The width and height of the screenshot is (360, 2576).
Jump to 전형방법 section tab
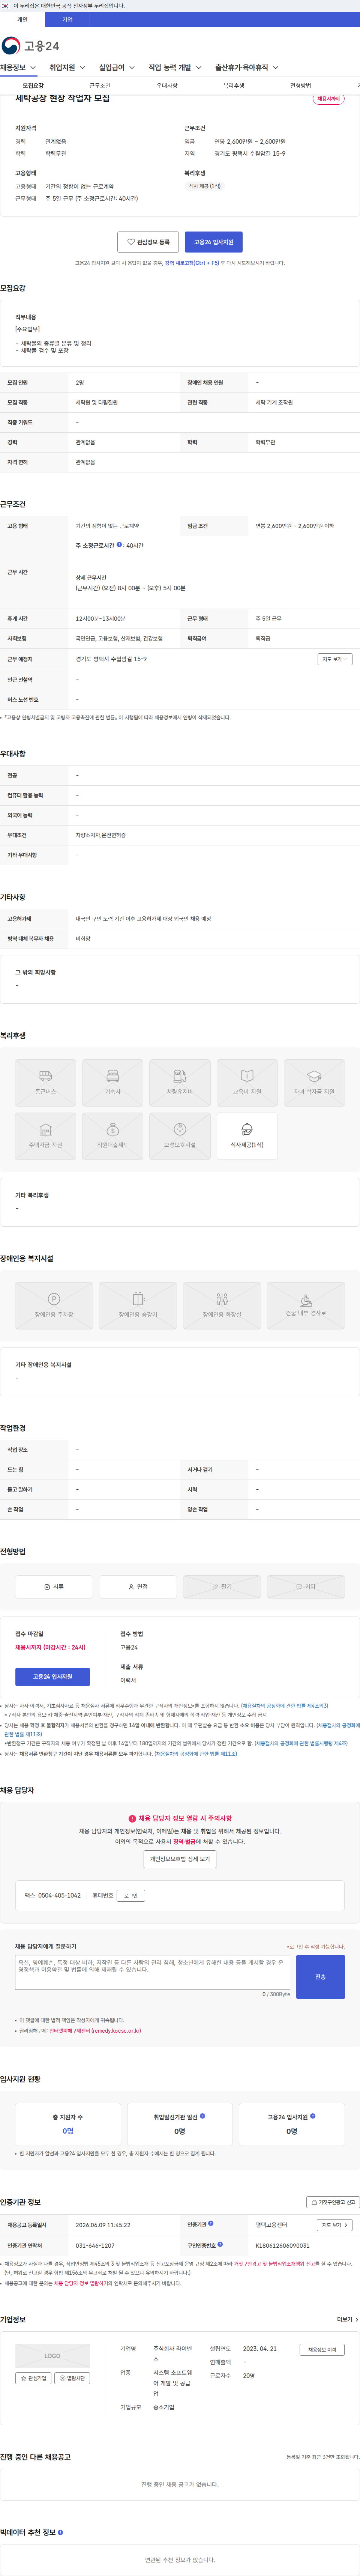pyautogui.click(x=301, y=86)
